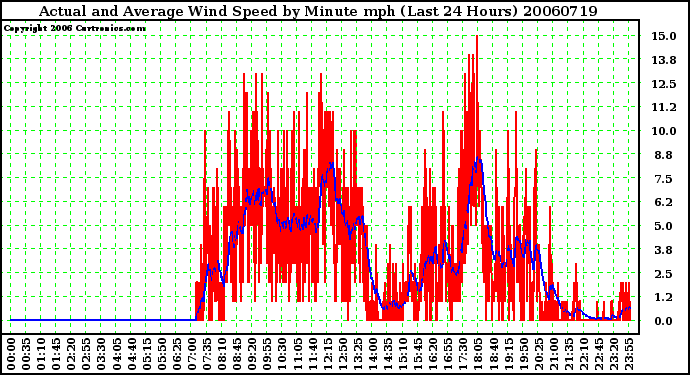
Task: Click the 13:25 time label
Action: tap(358, 354)
